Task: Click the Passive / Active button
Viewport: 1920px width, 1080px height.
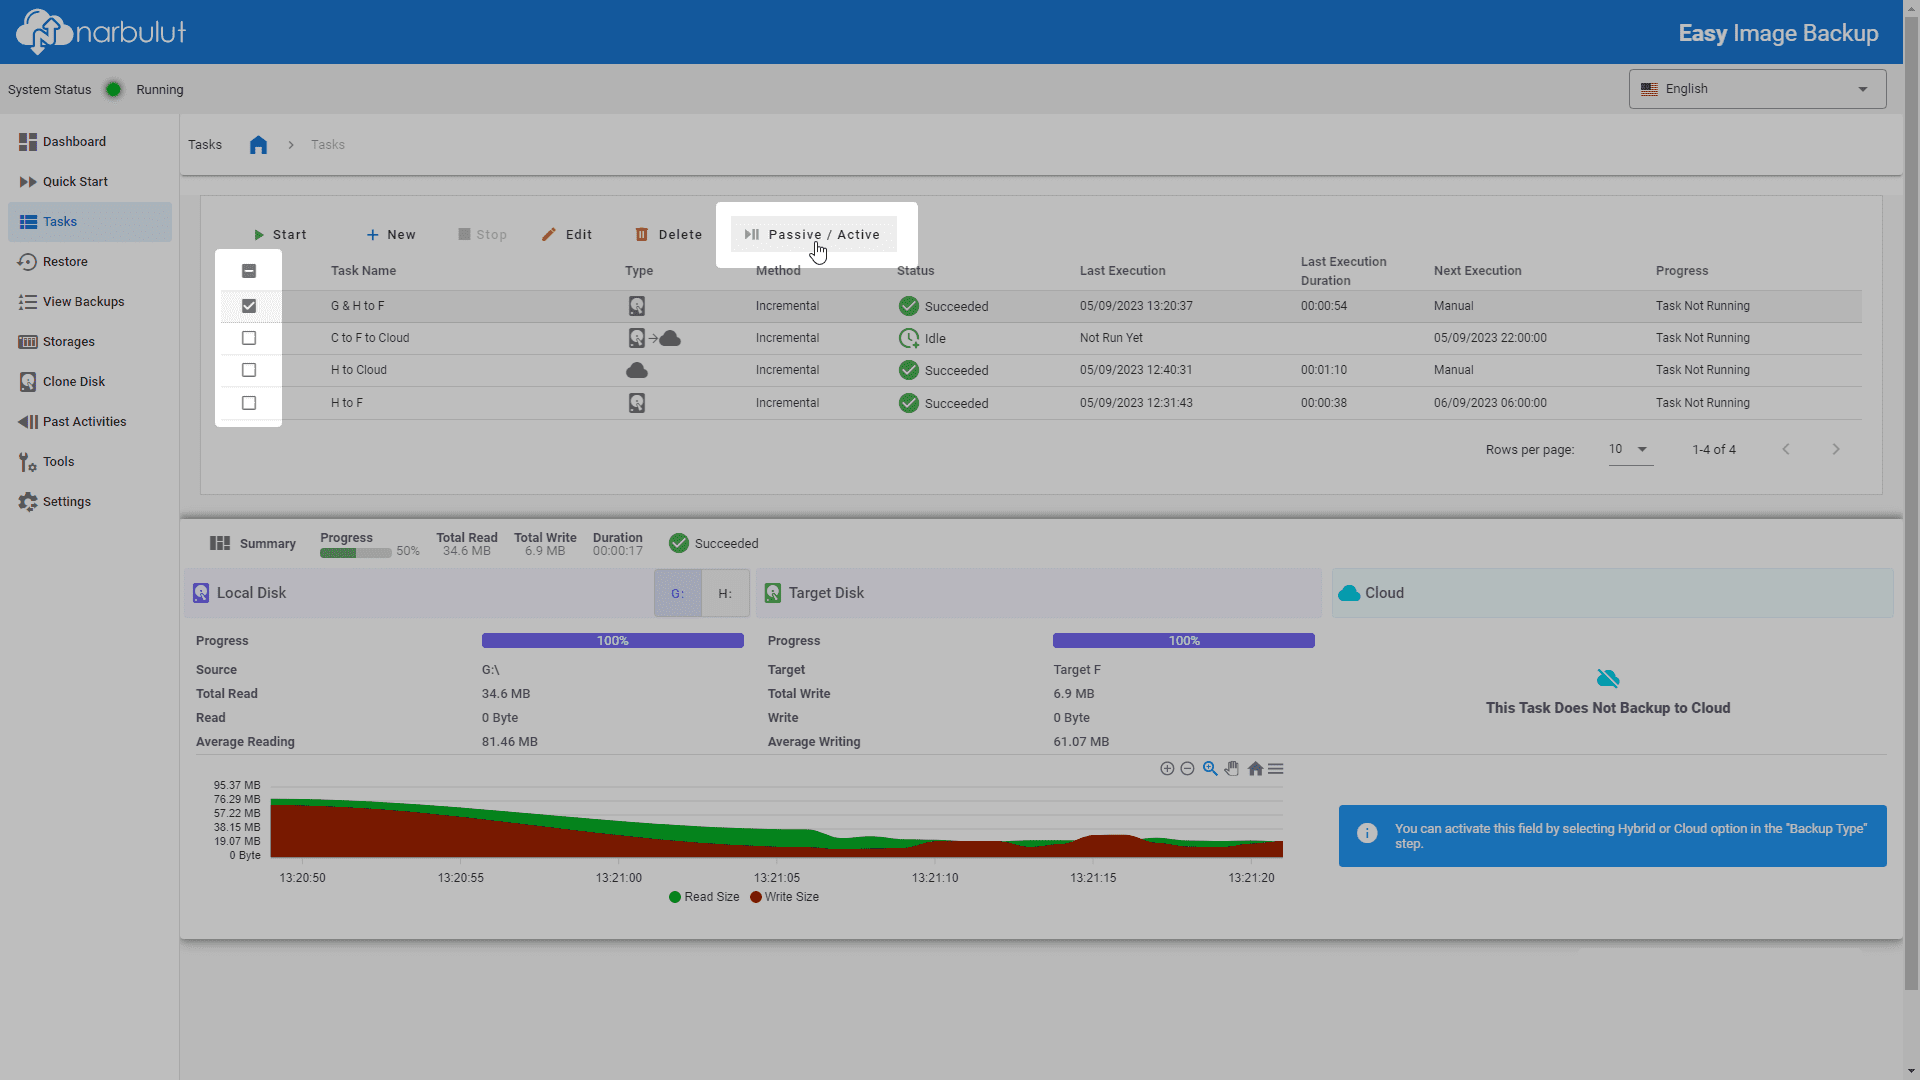Action: click(813, 235)
